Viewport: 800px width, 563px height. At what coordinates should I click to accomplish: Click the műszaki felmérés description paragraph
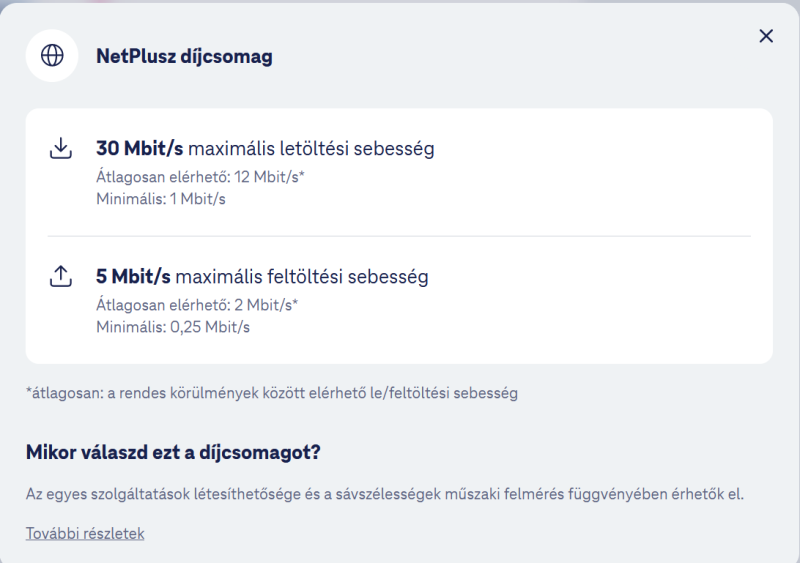(x=385, y=494)
